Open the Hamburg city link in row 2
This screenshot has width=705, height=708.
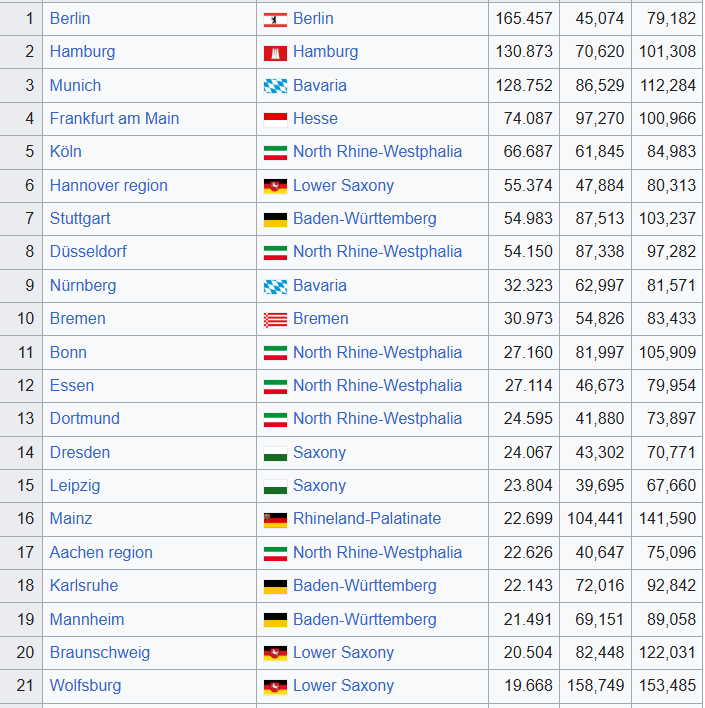pyautogui.click(x=82, y=52)
